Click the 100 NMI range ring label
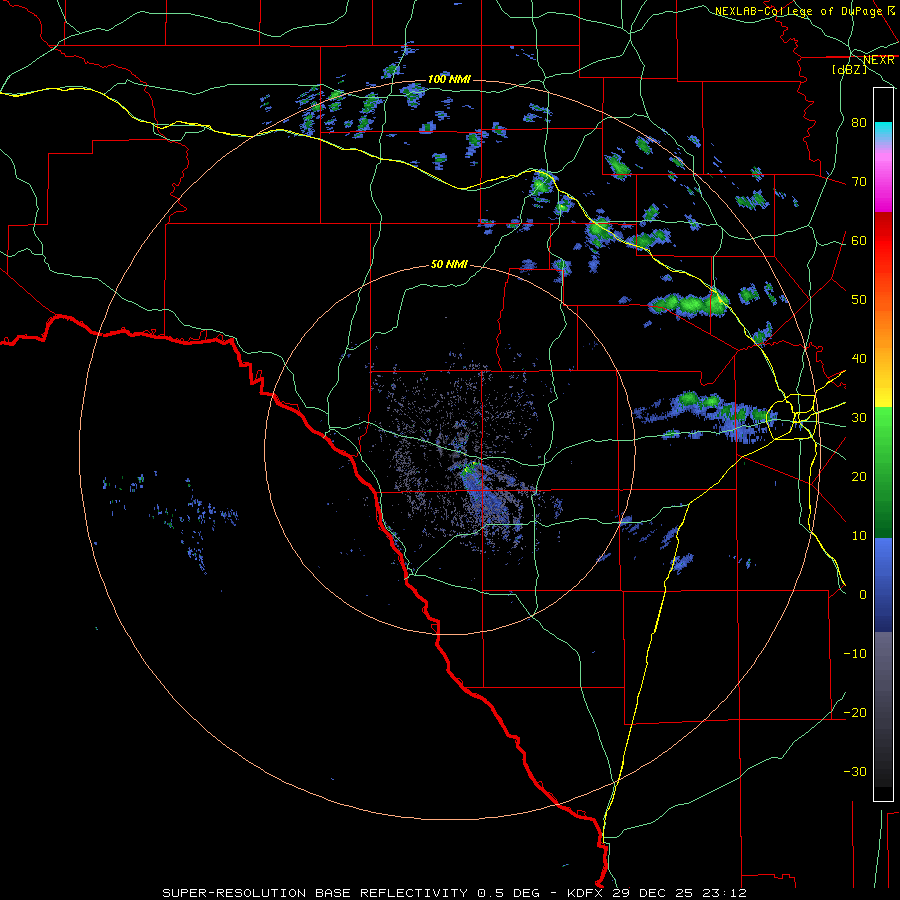Viewport: 900px width, 900px height. pyautogui.click(x=449, y=79)
